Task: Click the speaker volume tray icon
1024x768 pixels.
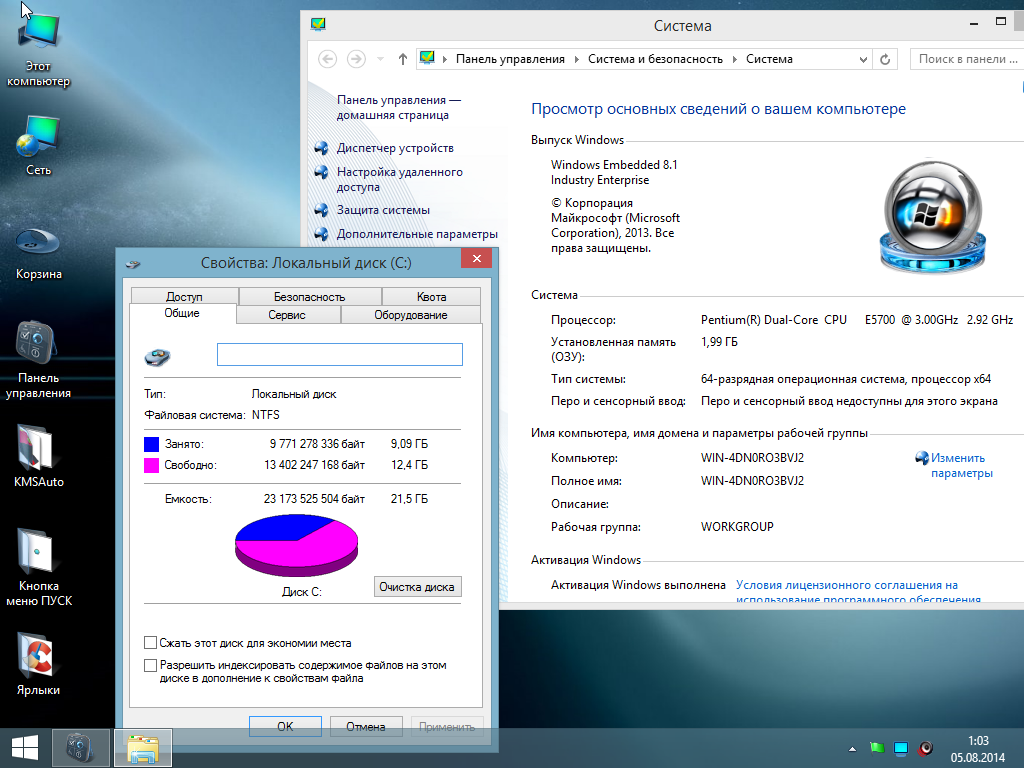Action: click(x=925, y=748)
